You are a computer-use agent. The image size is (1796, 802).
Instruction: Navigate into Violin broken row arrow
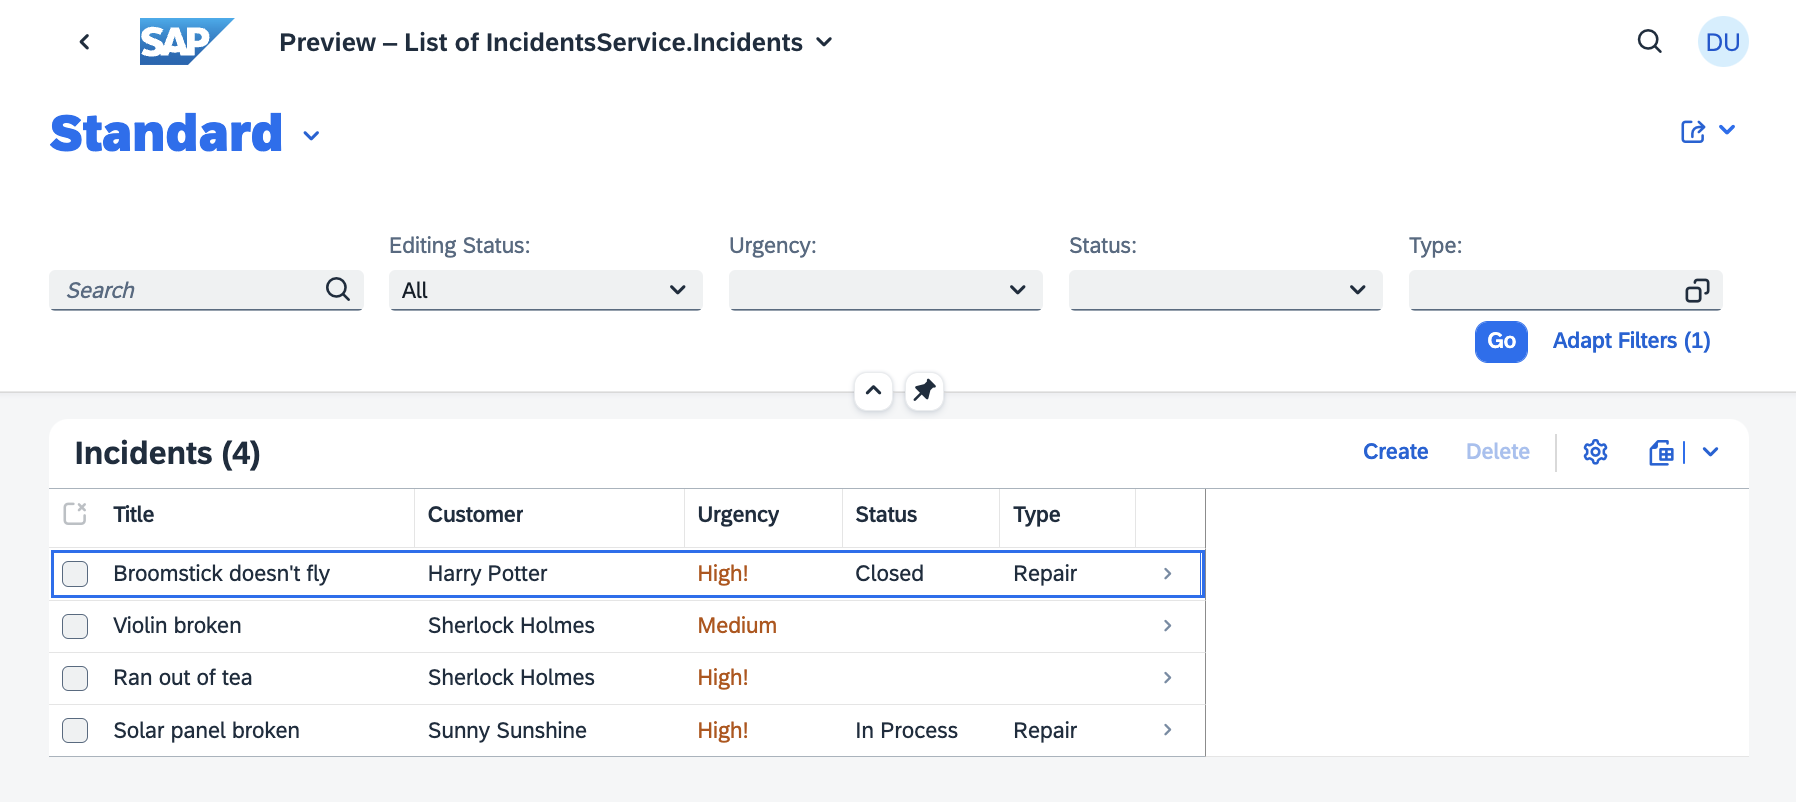1168,626
